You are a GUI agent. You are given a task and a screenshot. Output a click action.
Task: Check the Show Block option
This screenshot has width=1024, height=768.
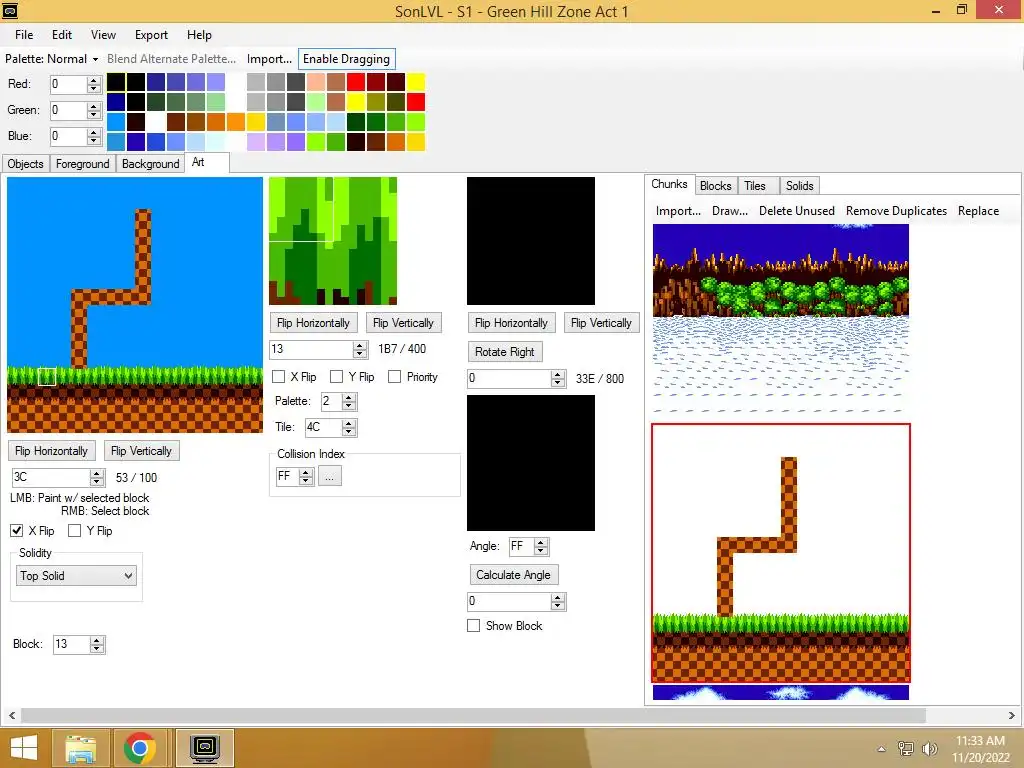pyautogui.click(x=473, y=626)
